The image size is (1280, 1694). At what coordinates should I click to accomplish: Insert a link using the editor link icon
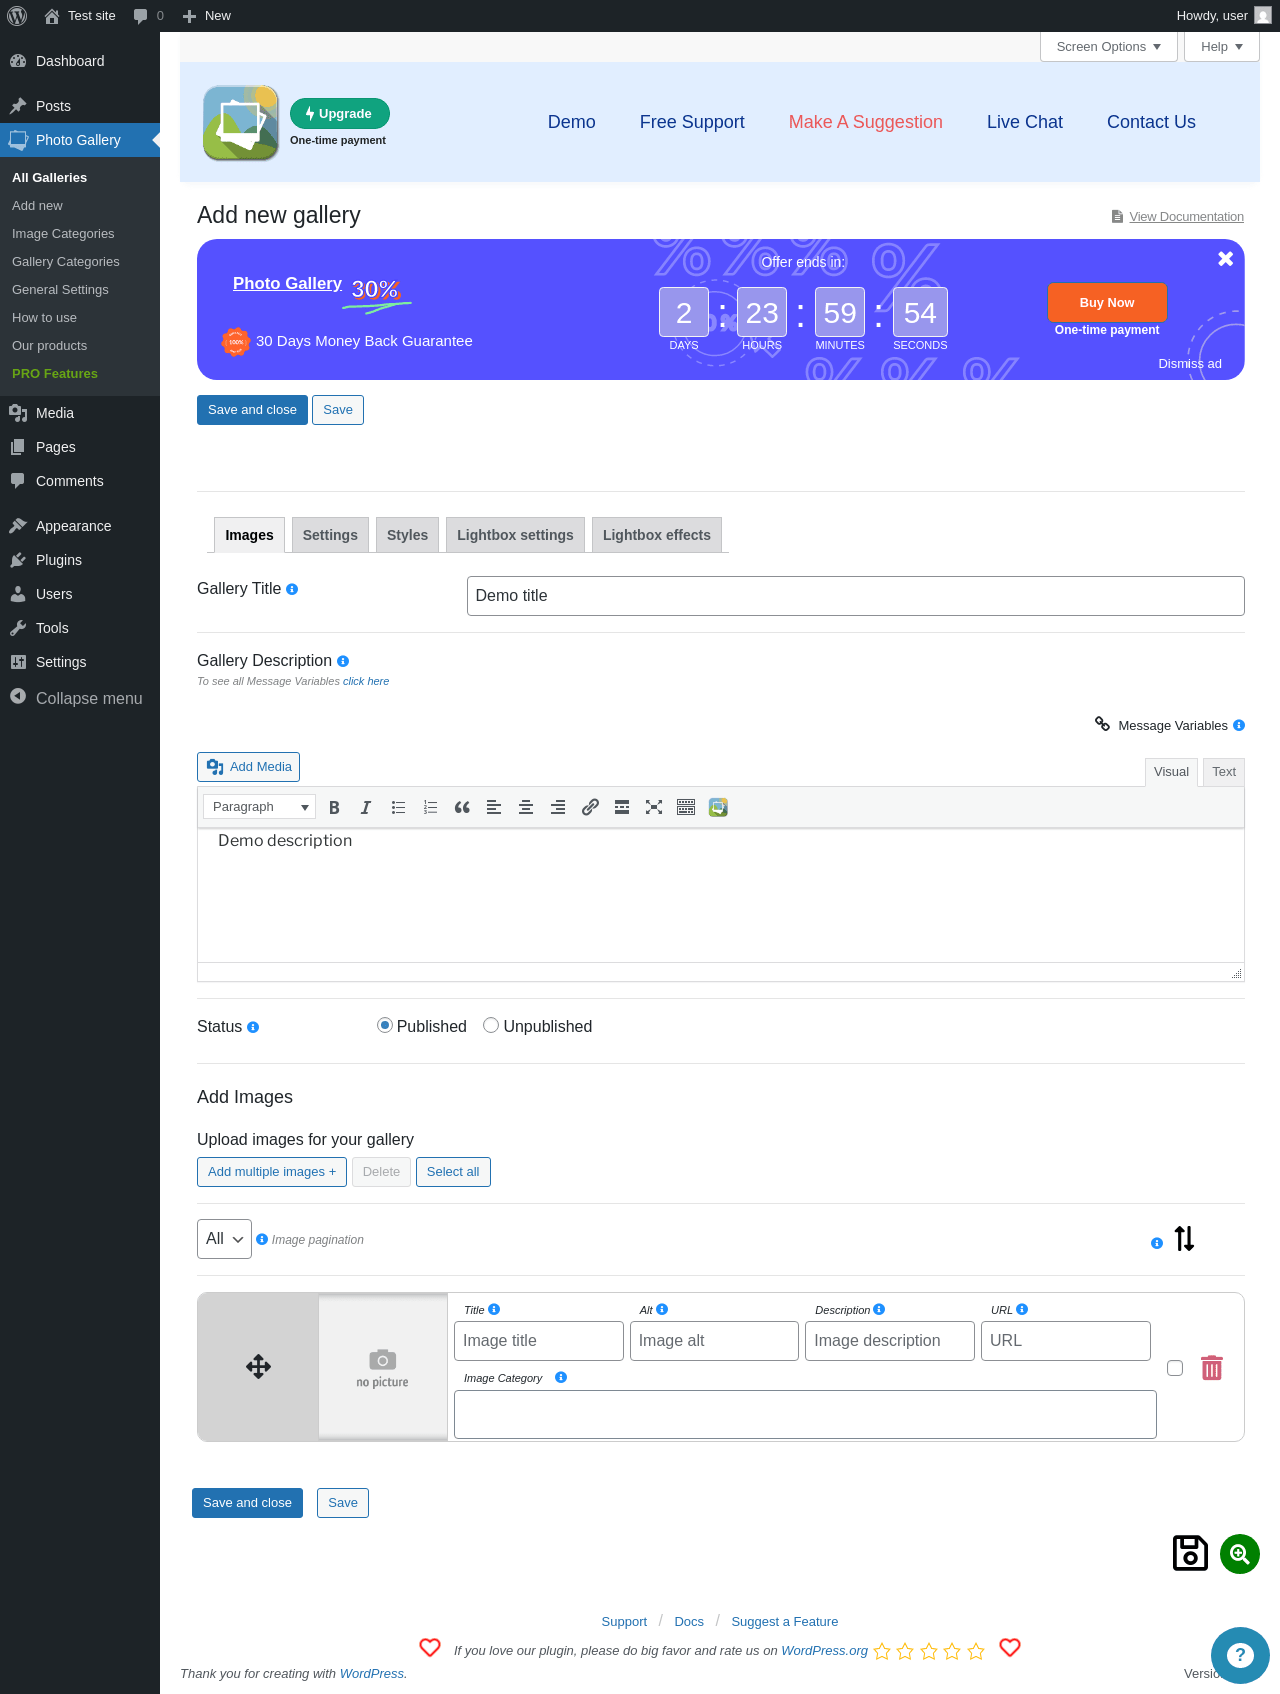(x=590, y=807)
